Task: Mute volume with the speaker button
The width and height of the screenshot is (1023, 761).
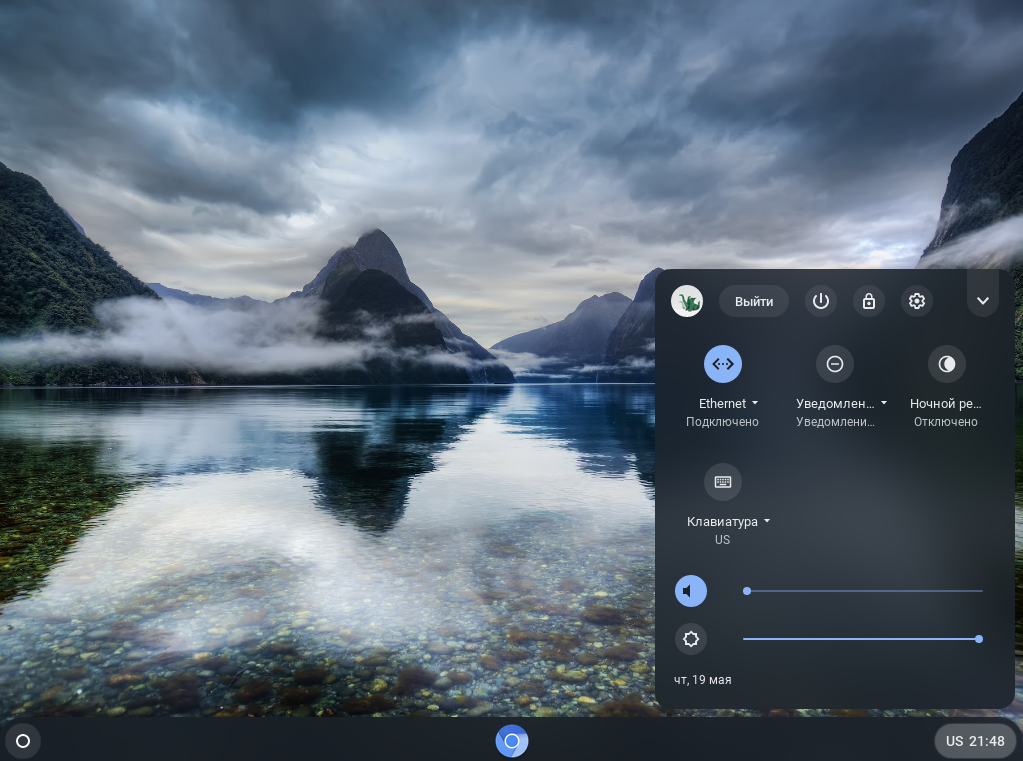Action: coord(691,591)
